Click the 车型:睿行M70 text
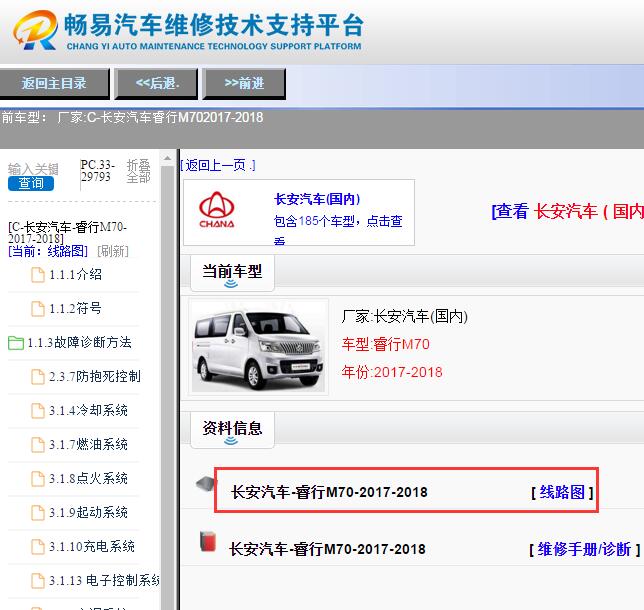This screenshot has width=644, height=610. (x=386, y=344)
